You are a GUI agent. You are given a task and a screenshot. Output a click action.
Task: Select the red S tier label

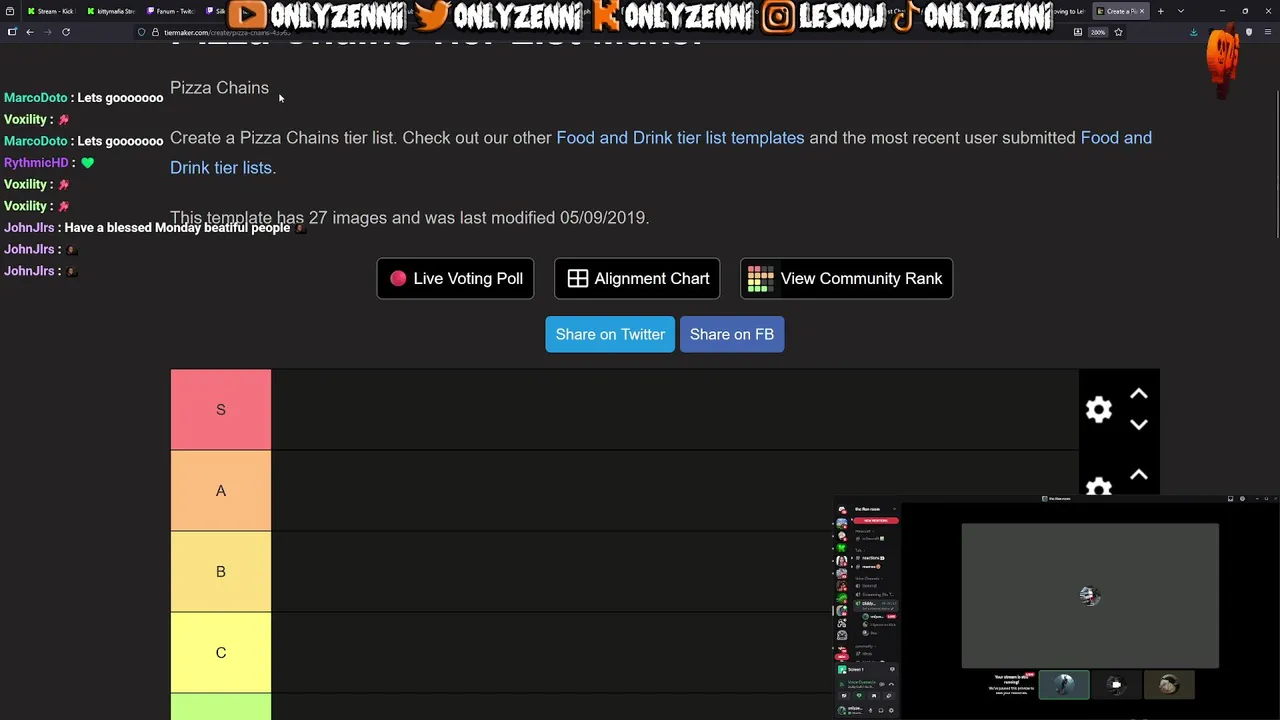click(221, 410)
